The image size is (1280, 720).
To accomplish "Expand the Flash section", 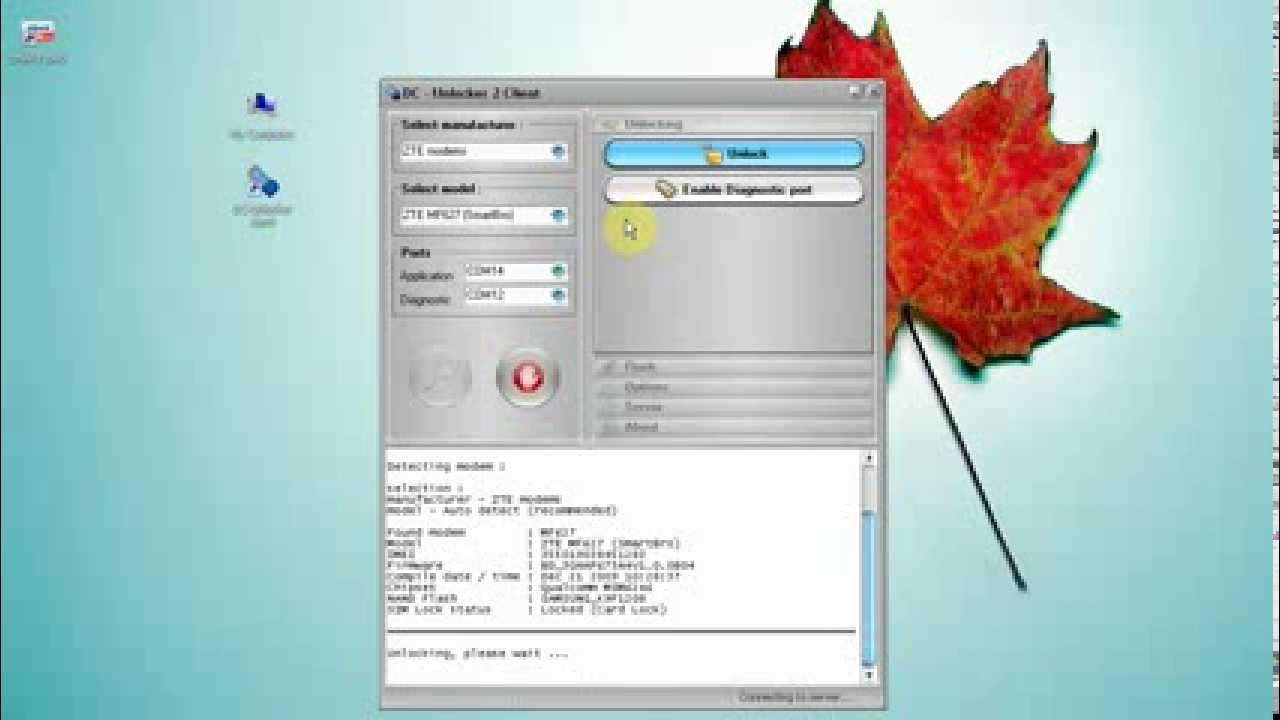I will [x=734, y=367].
